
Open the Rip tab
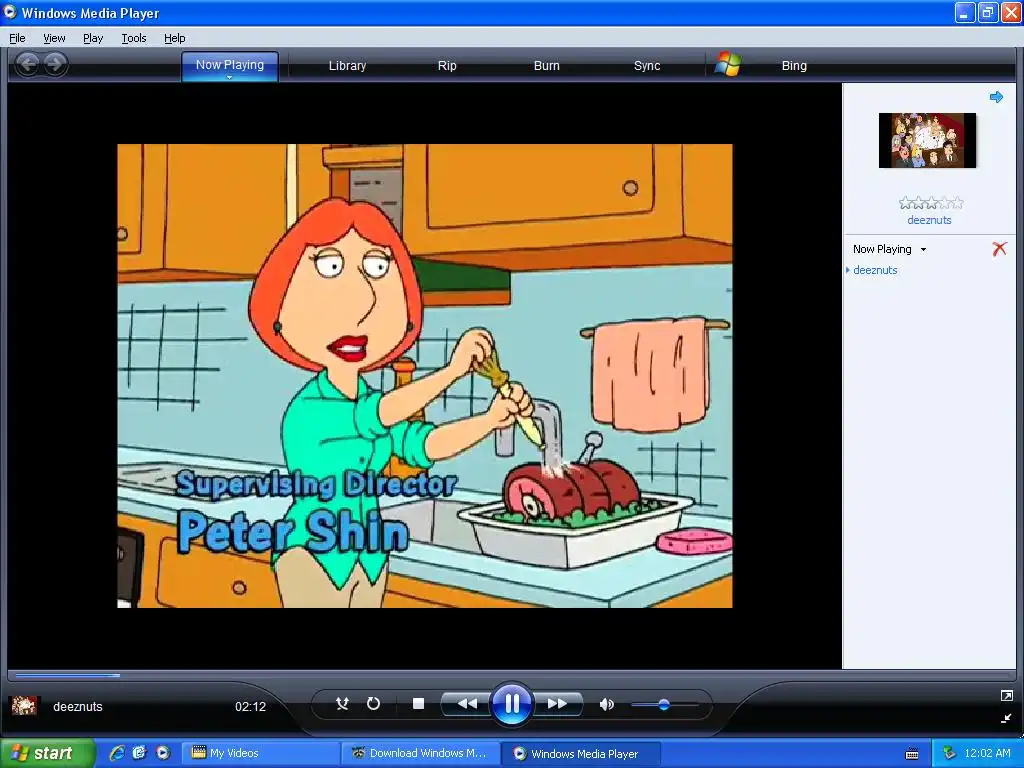447,65
